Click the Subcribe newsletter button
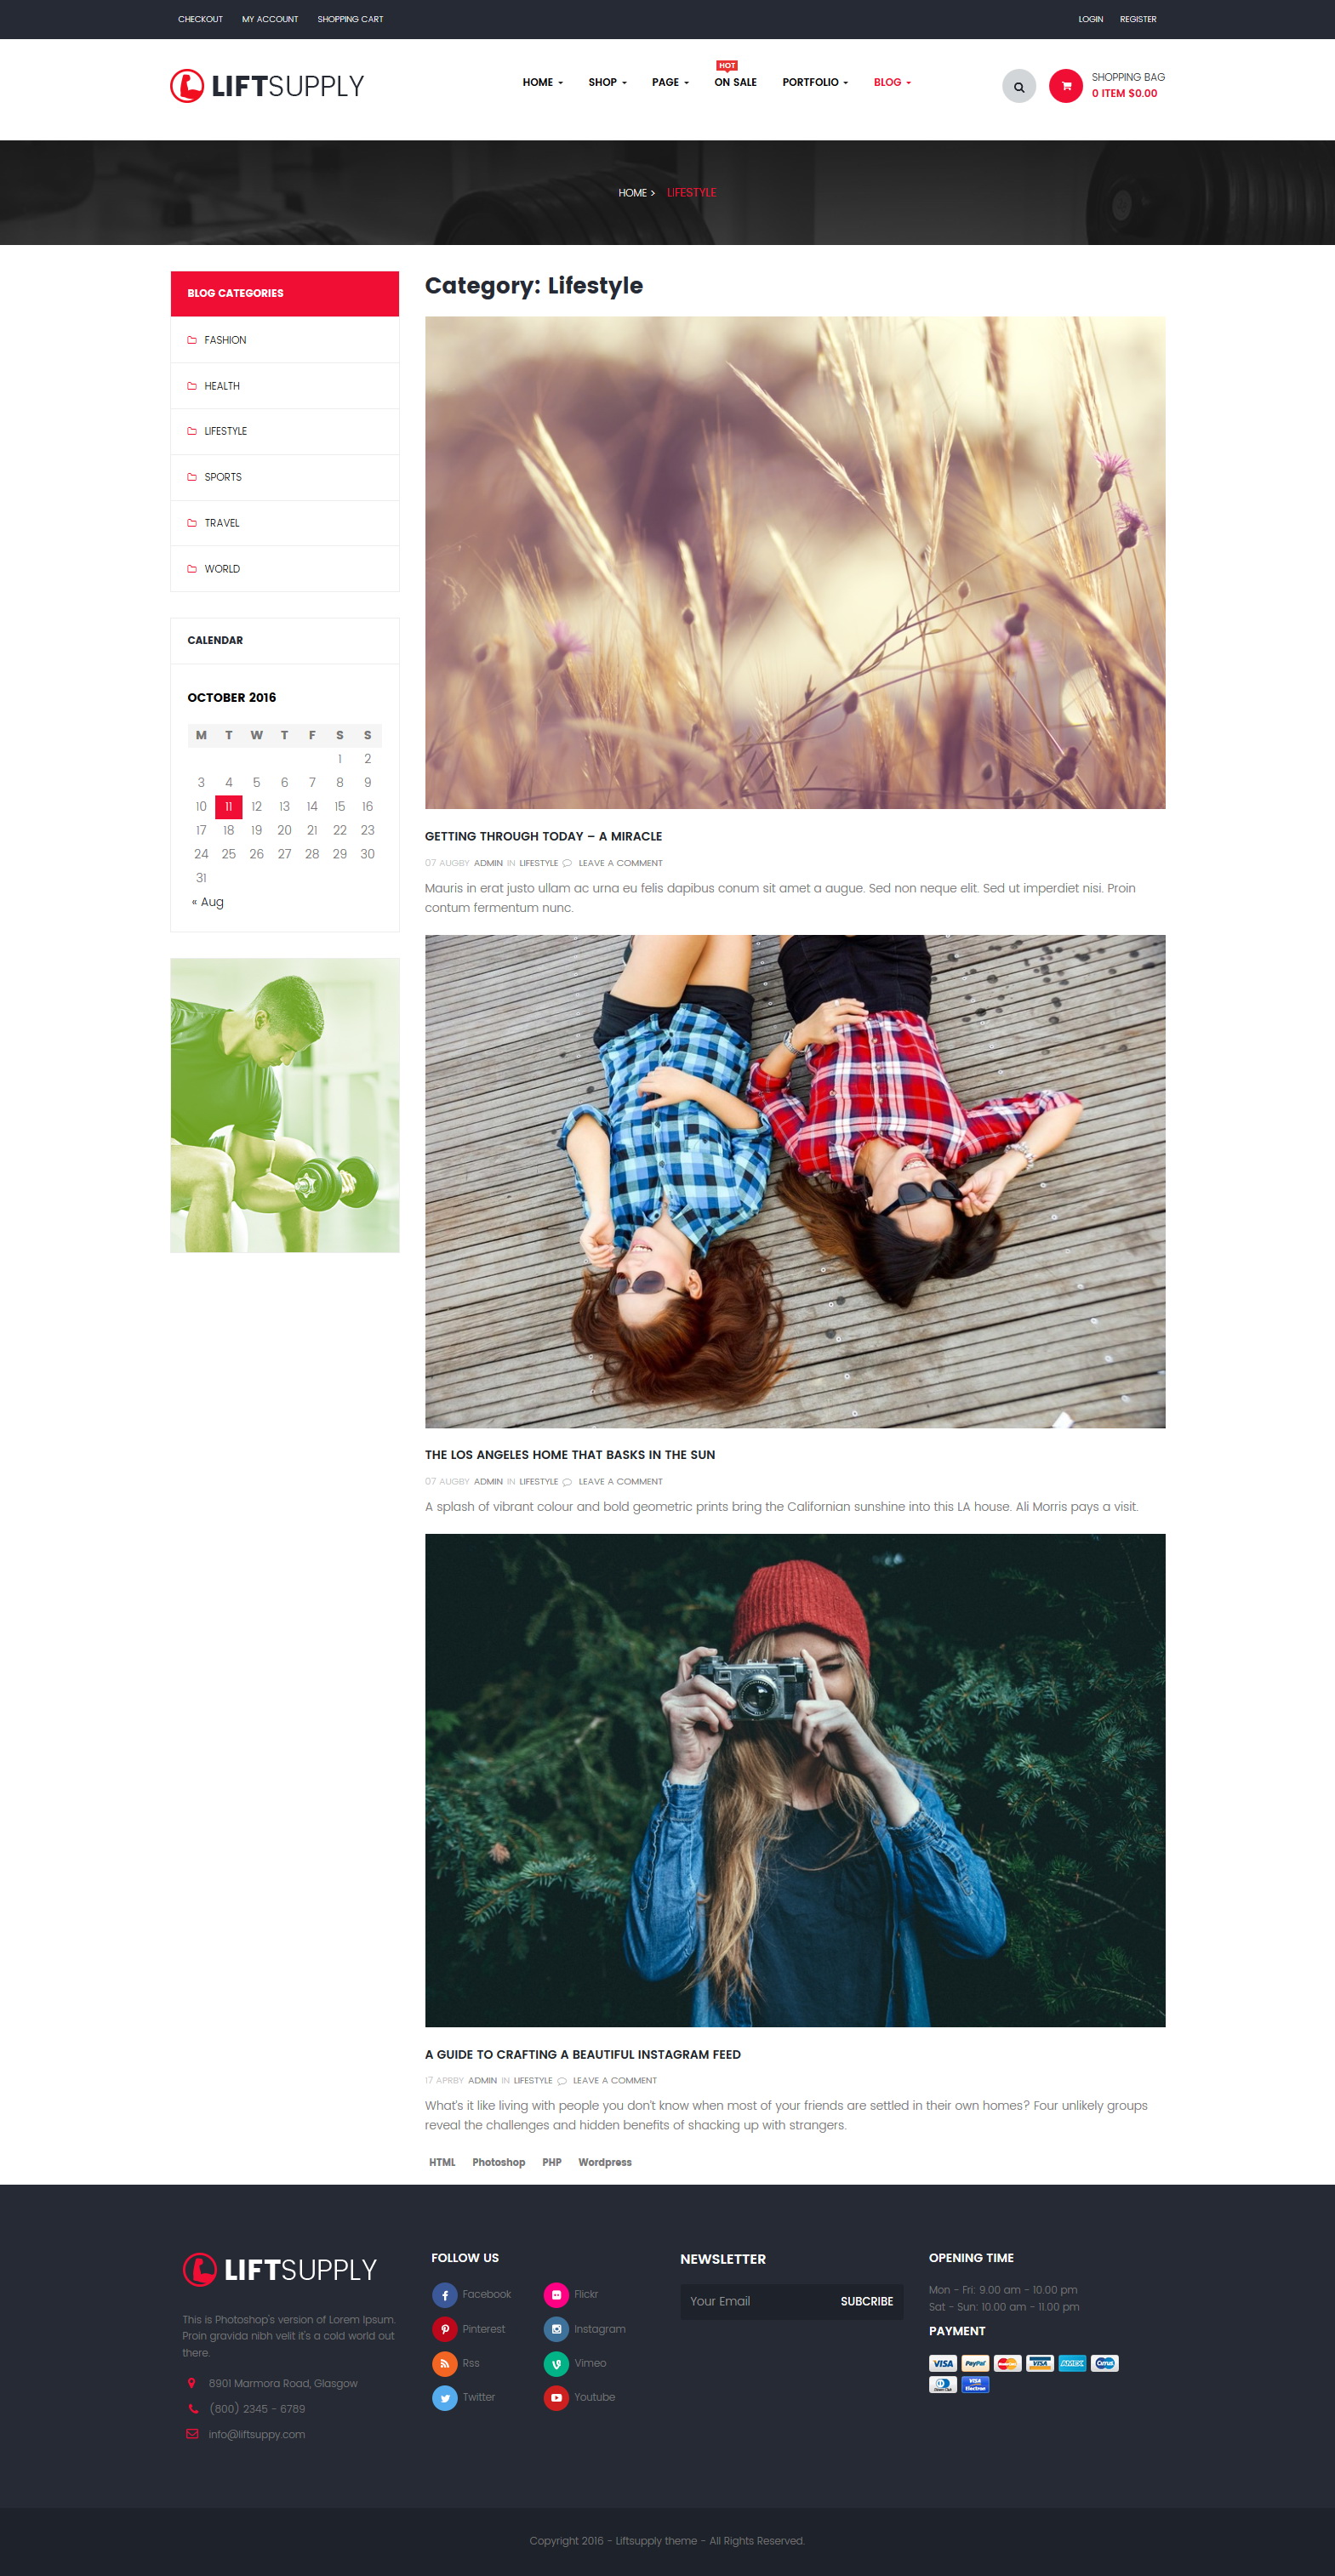Image resolution: width=1335 pixels, height=2576 pixels. click(866, 2301)
